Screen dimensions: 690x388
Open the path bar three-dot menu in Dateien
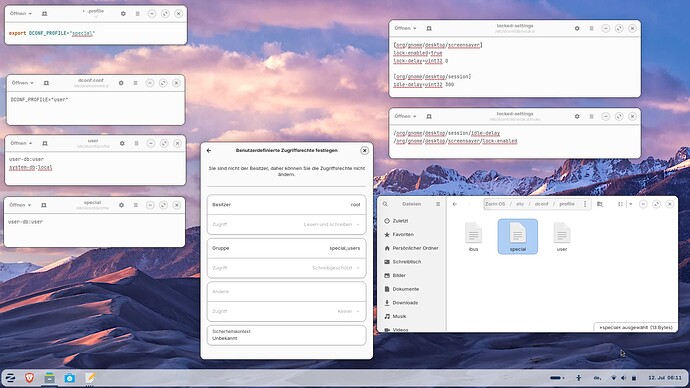pos(585,204)
